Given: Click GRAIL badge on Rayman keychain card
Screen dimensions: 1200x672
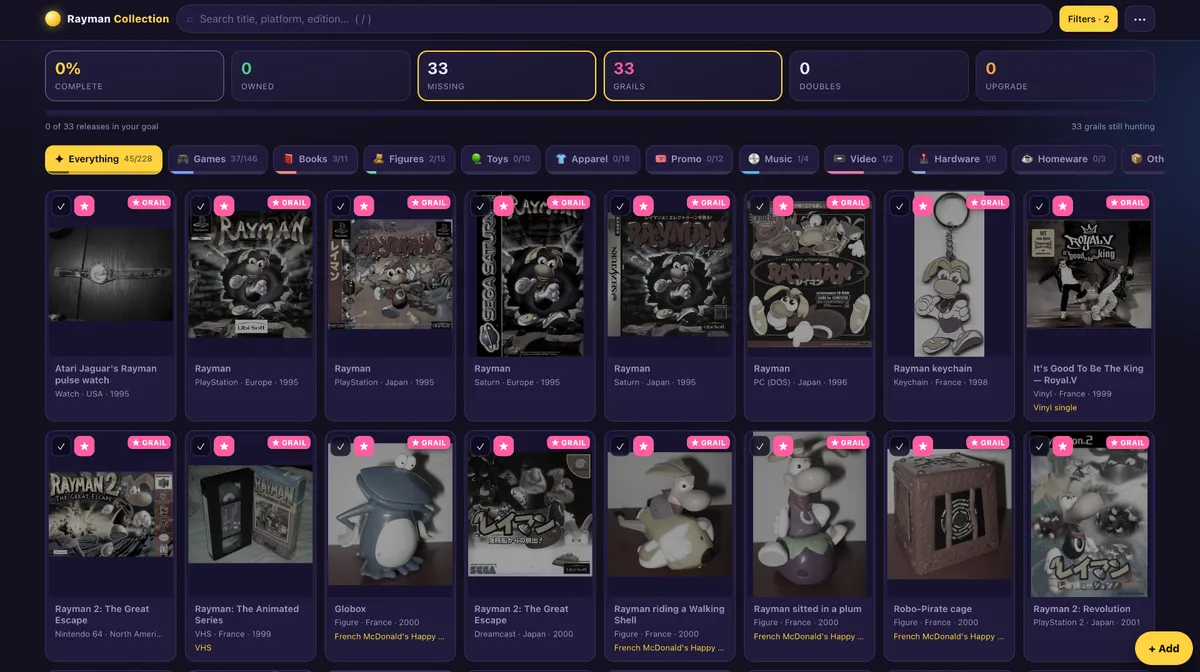Looking at the screenshot, I should pyautogui.click(x=988, y=202).
